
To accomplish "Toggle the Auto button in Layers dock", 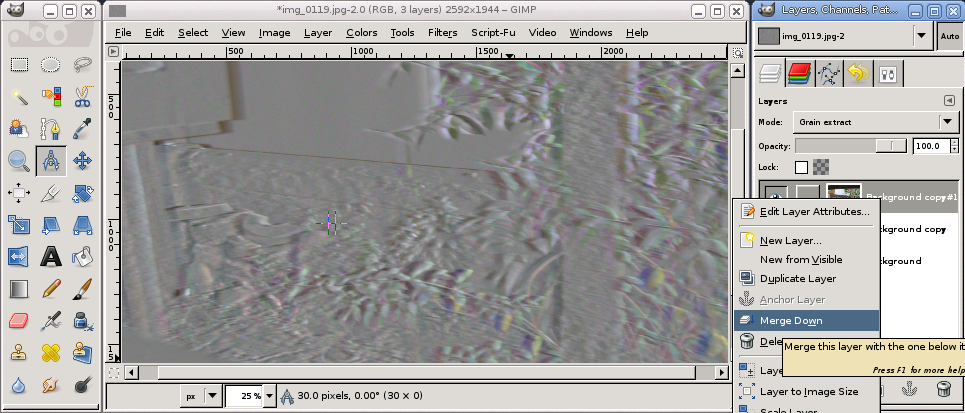I will coord(950,36).
